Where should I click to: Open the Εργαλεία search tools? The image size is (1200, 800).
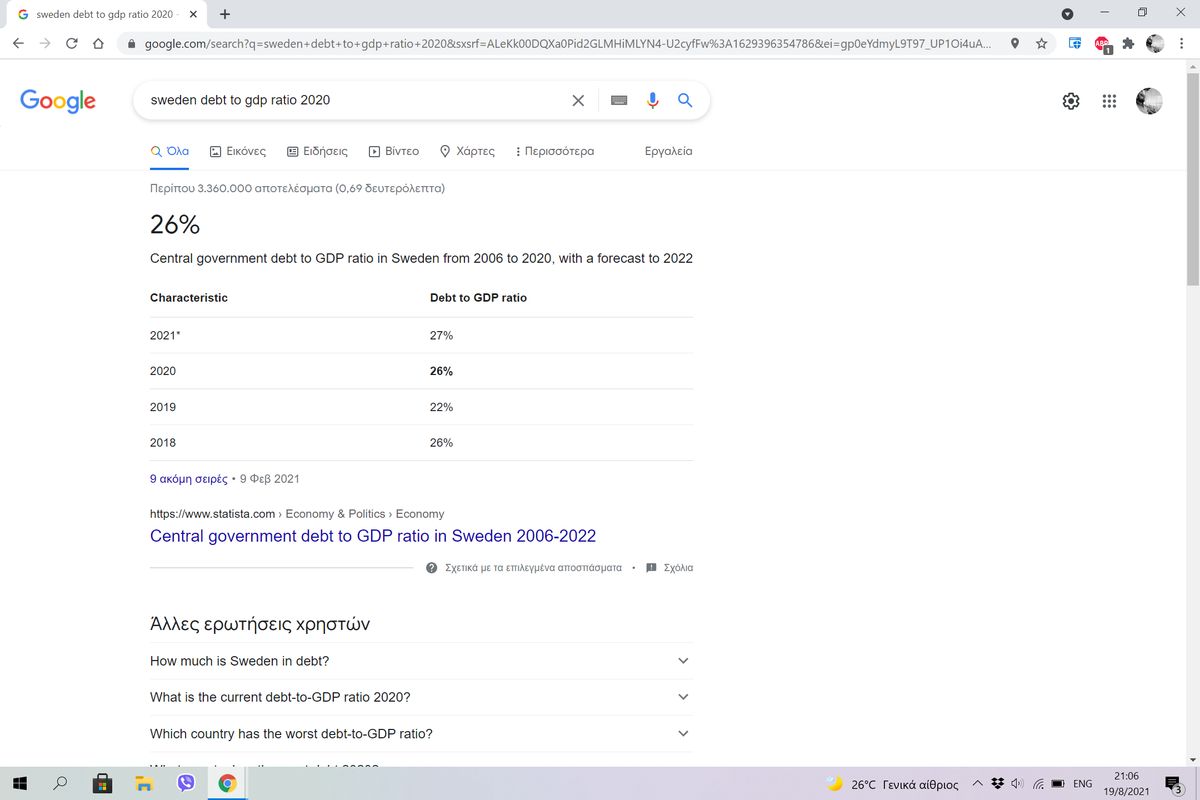click(x=669, y=152)
